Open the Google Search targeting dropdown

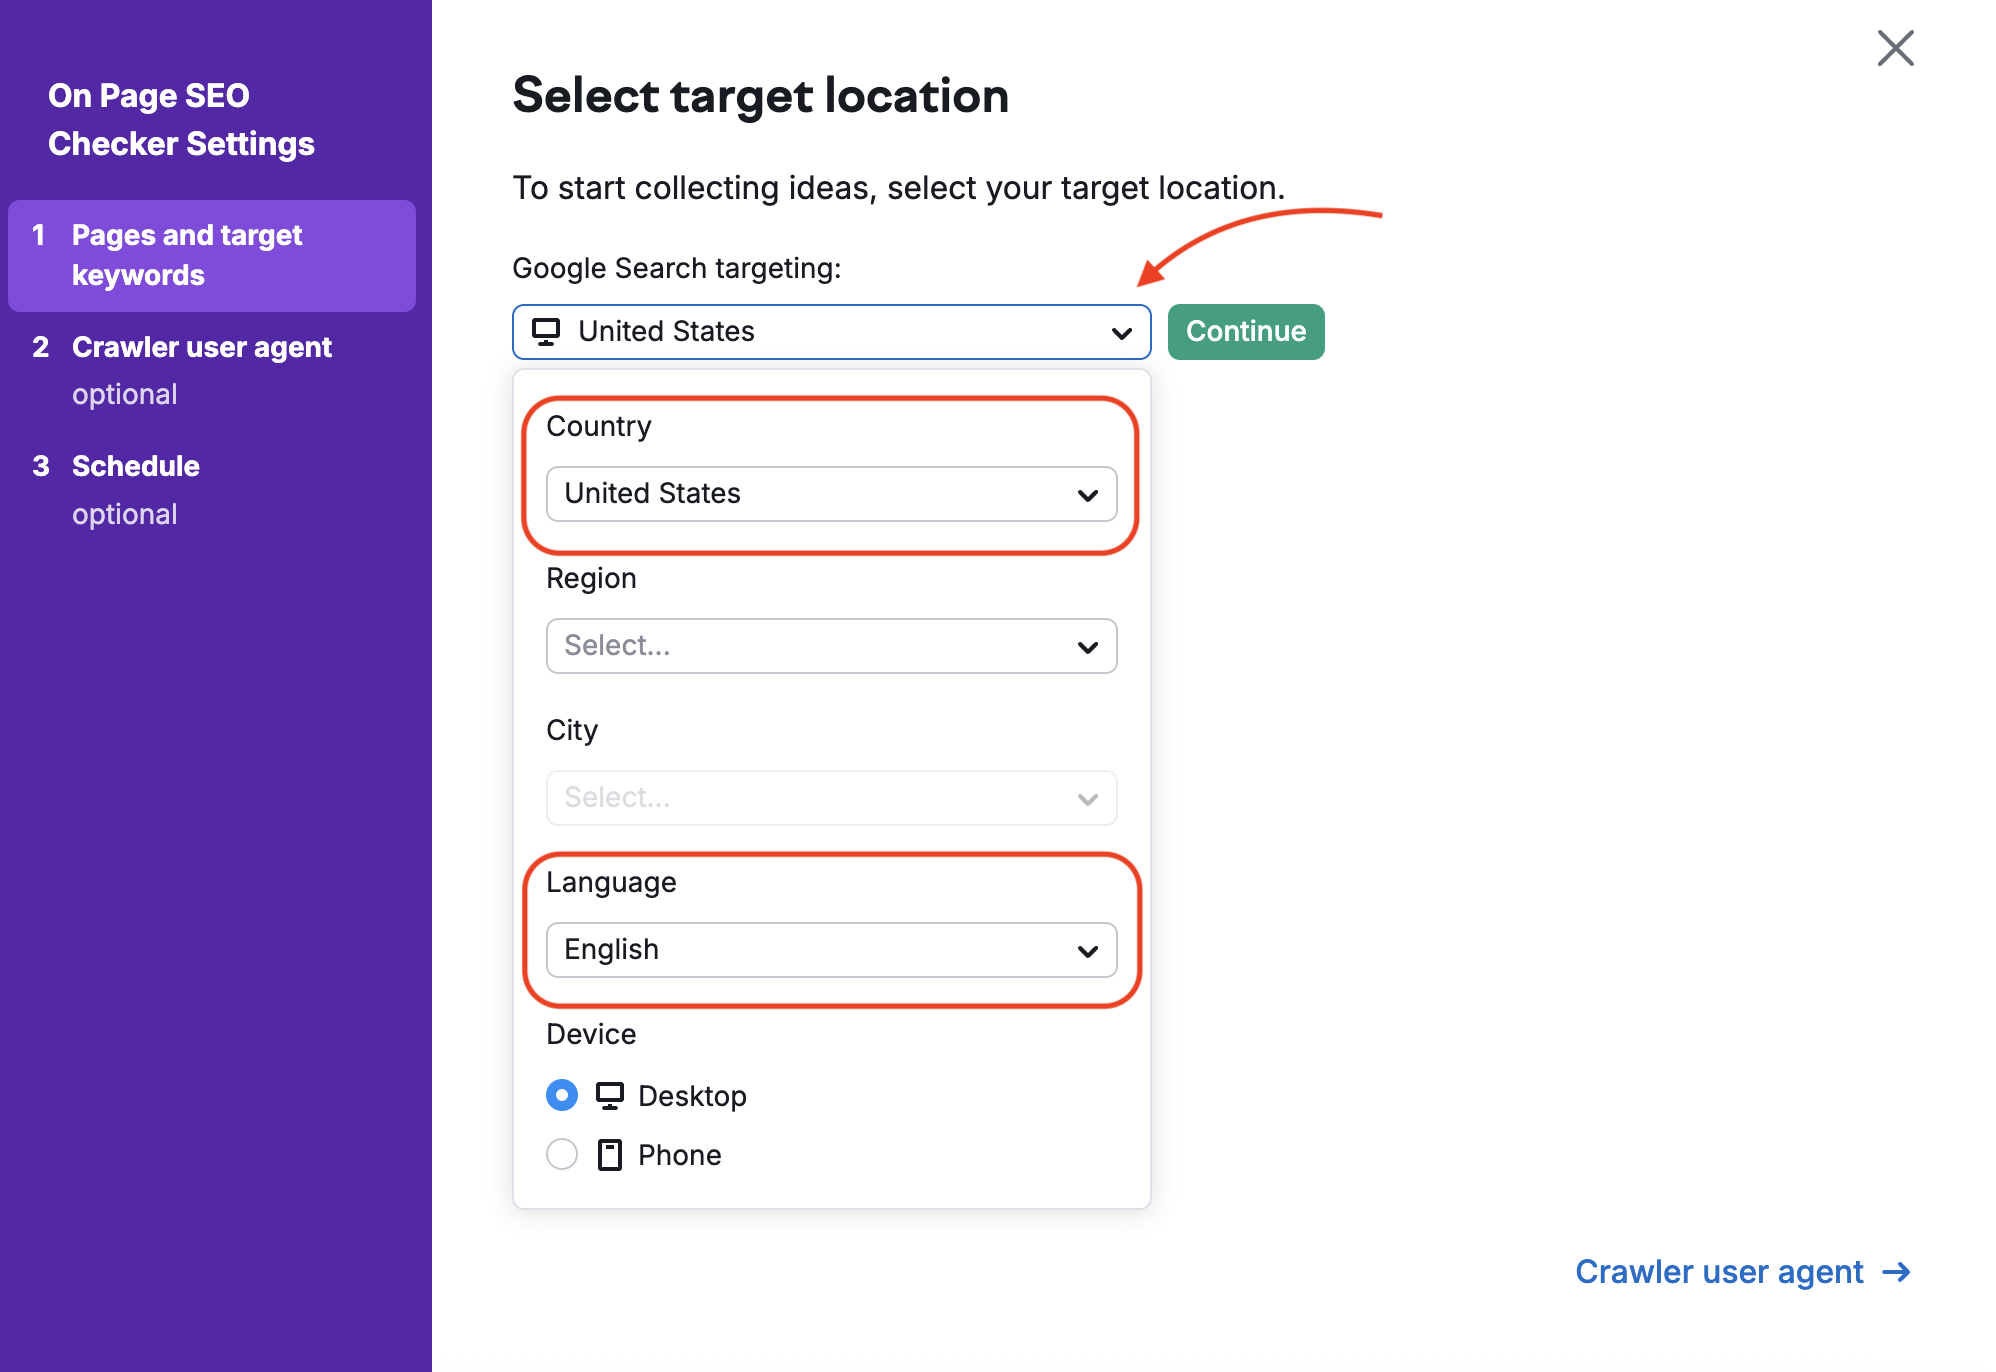pyautogui.click(x=830, y=331)
